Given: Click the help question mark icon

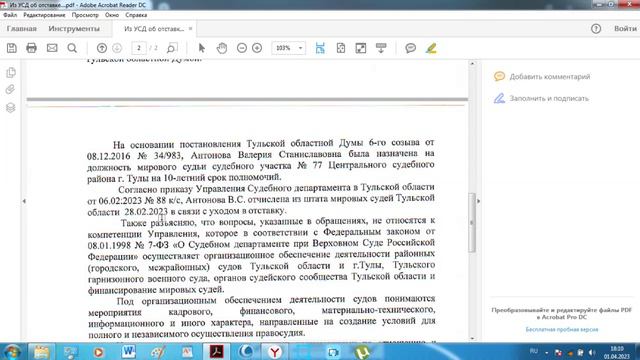Looking at the screenshot, I should [596, 29].
